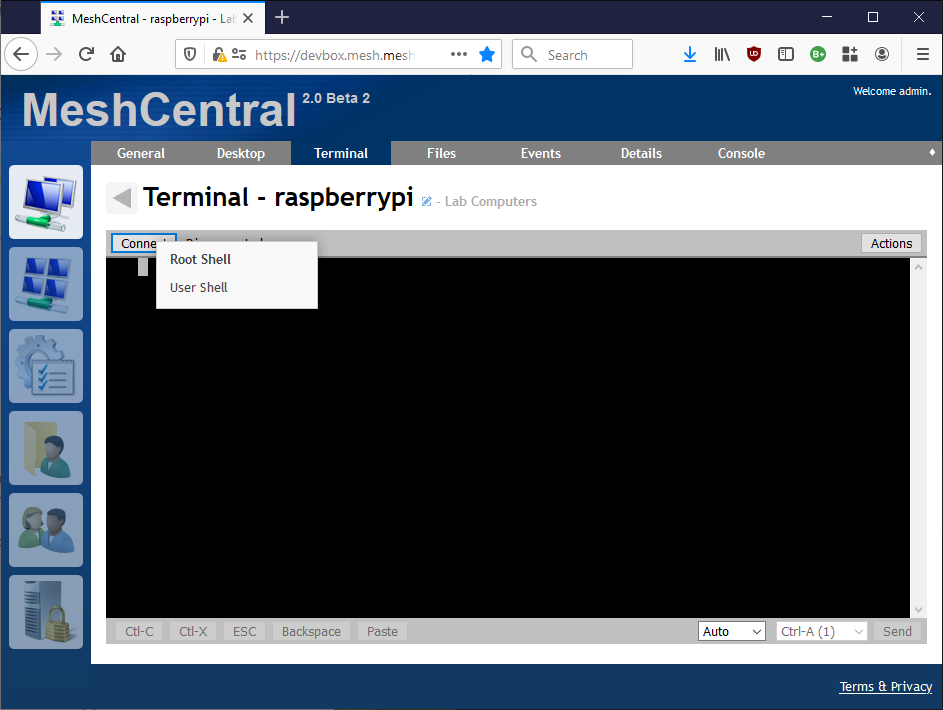943x710 pixels.
Task: Choose Root Shell from connect menu
Action: click(x=237, y=260)
